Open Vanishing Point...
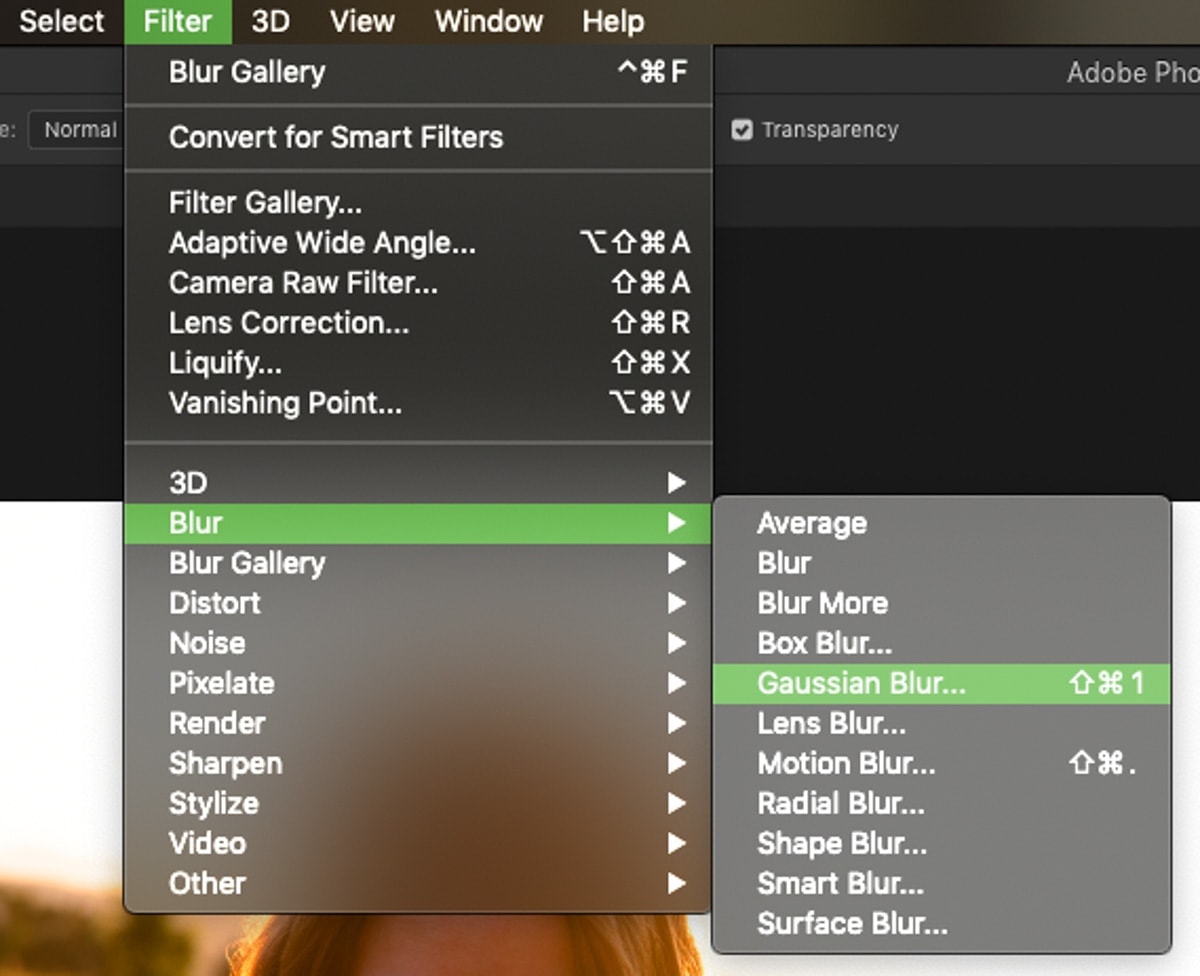Image resolution: width=1200 pixels, height=976 pixels. [418, 403]
